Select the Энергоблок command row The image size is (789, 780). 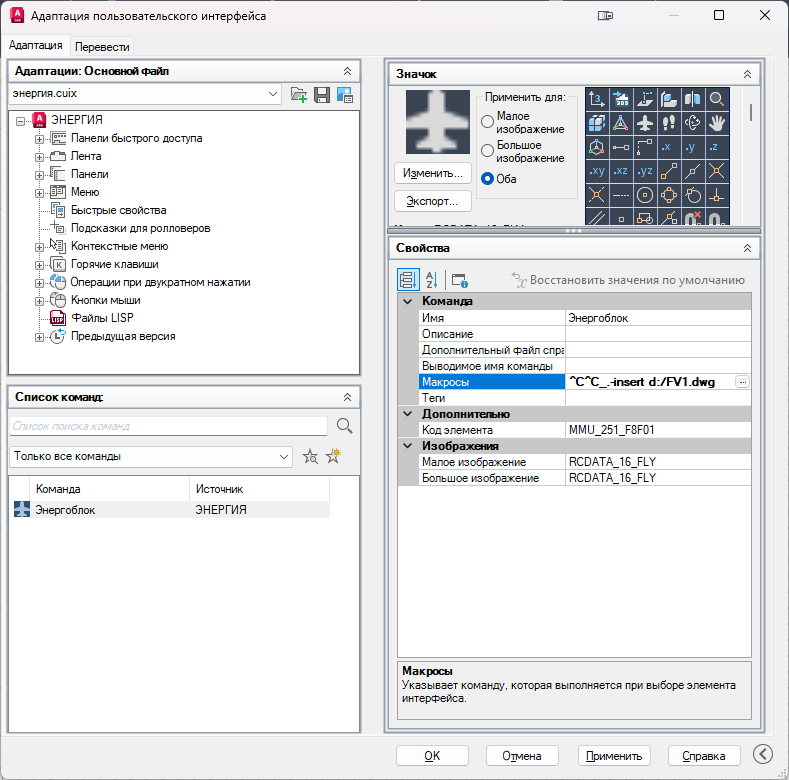(171, 510)
